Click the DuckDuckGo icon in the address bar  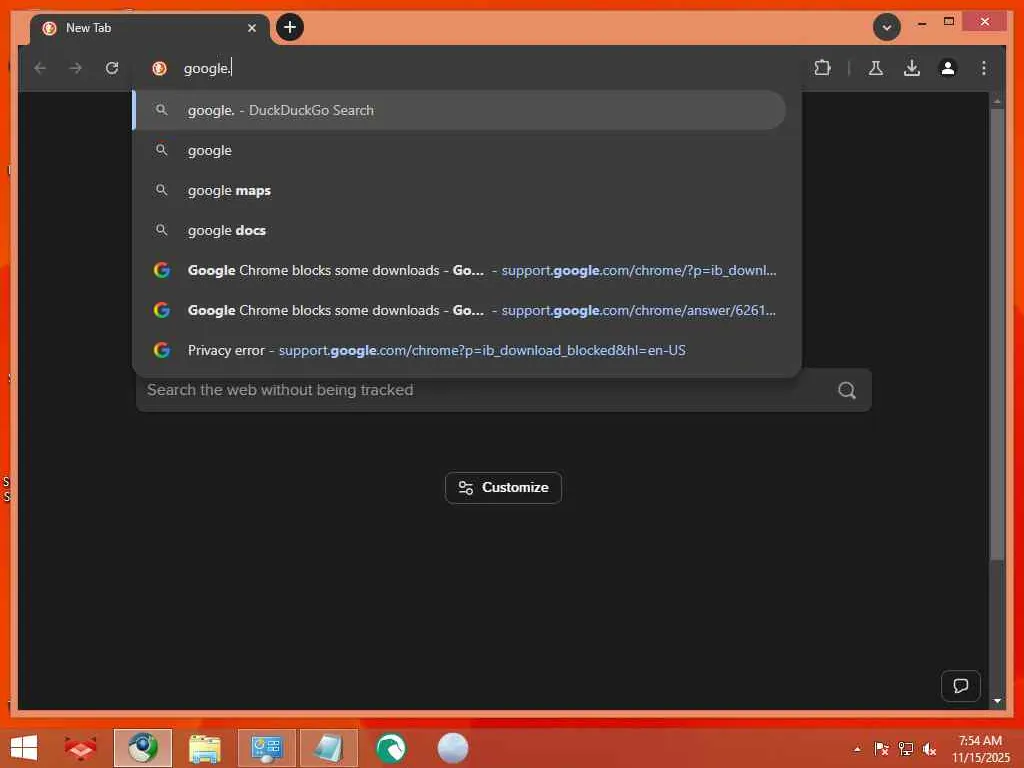[x=159, y=69]
